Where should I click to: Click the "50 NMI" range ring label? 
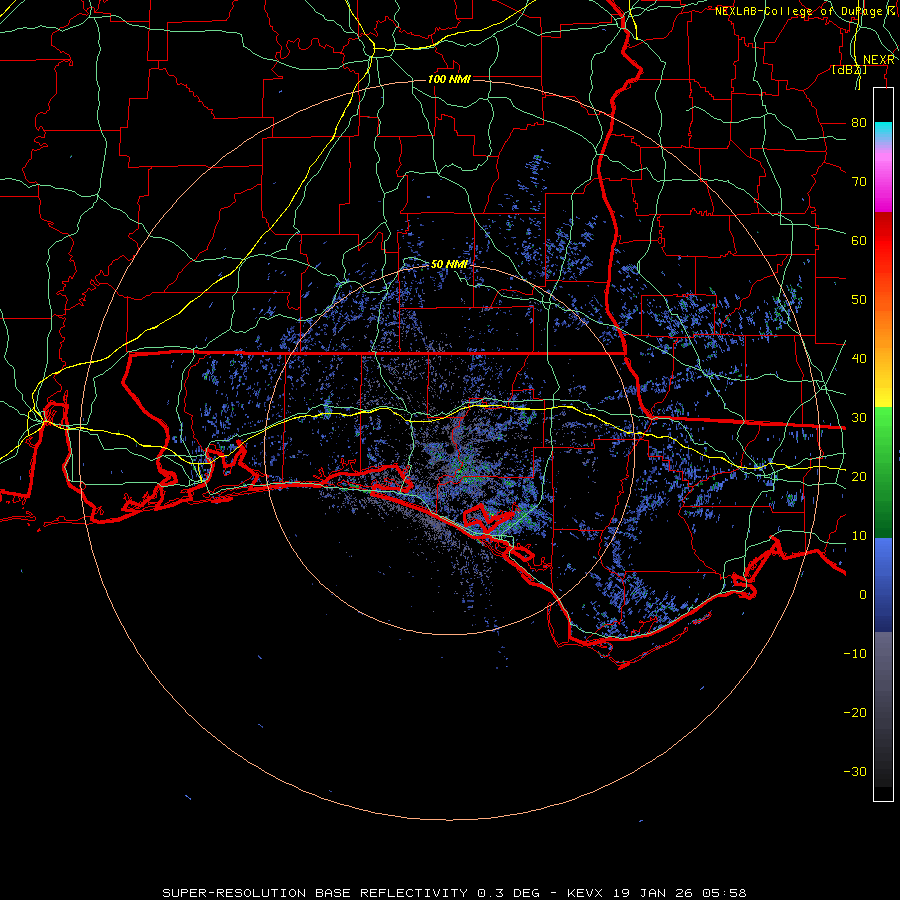(449, 265)
